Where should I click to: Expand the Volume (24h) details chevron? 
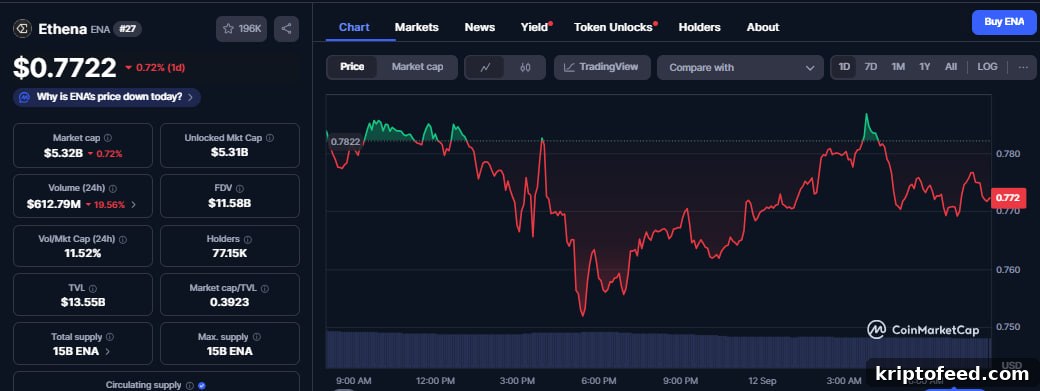[133, 204]
